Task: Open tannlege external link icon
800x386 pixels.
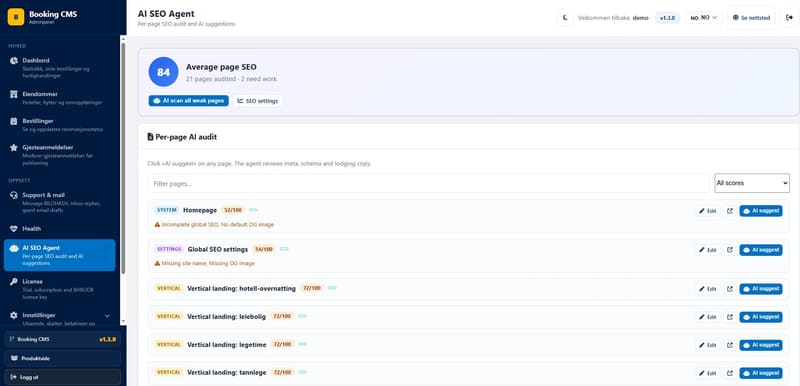Action: 730,373
